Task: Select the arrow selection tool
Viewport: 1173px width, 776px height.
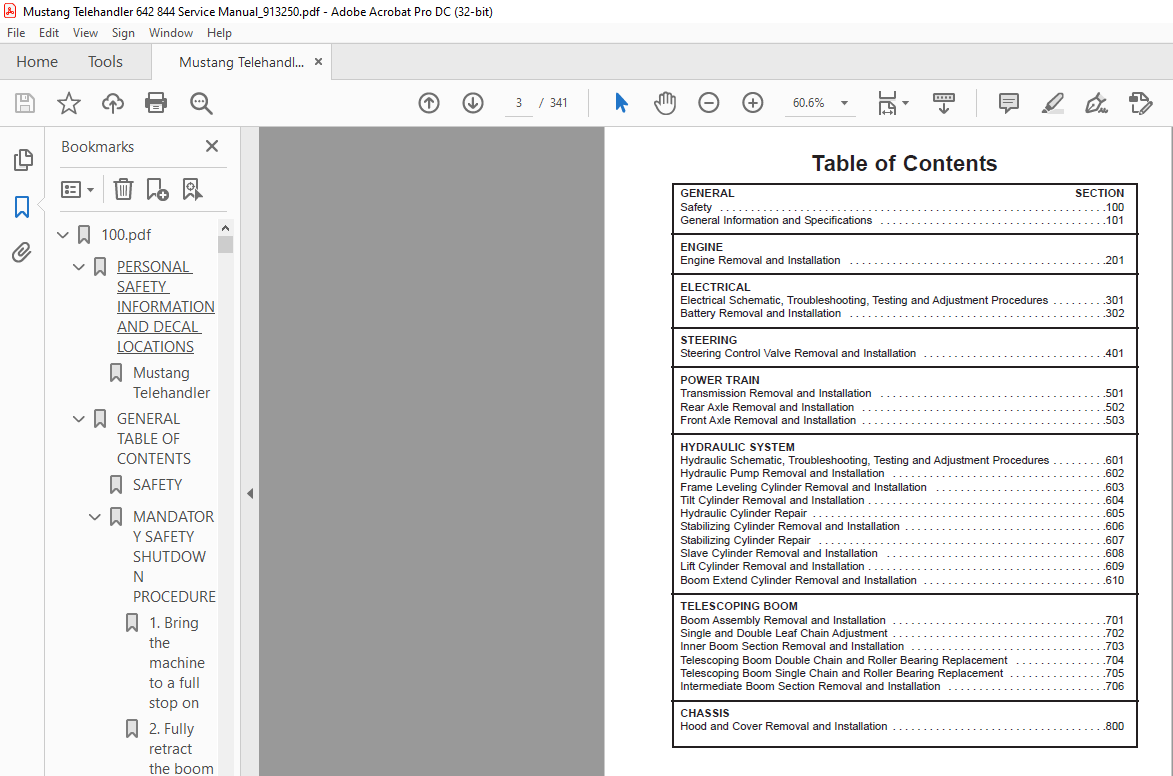Action: point(621,103)
